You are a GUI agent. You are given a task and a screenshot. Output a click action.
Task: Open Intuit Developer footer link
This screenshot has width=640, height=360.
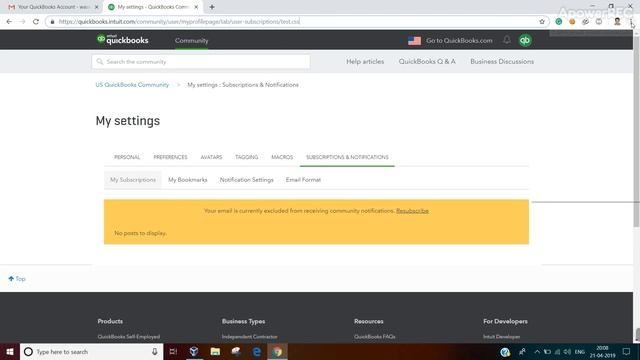point(501,337)
